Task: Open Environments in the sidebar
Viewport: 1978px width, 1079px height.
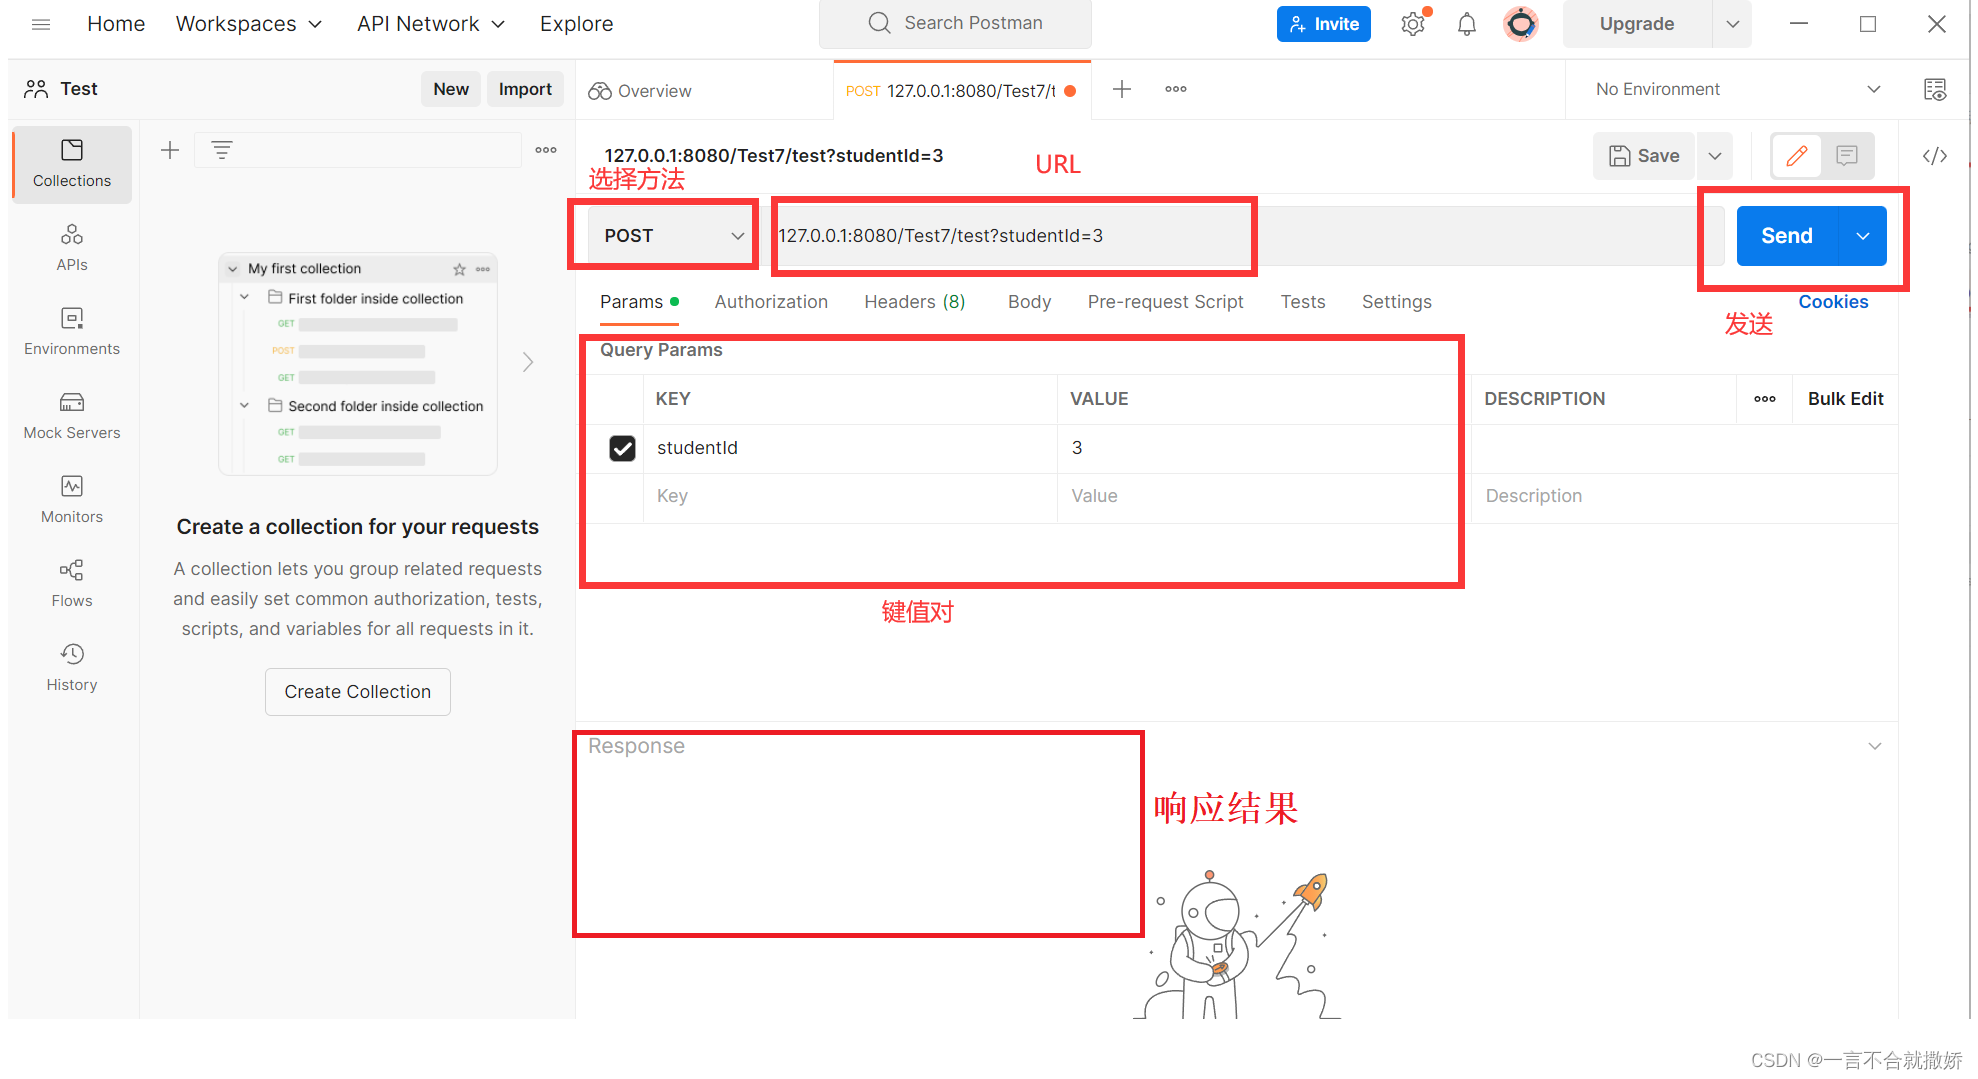Action: tap(72, 332)
